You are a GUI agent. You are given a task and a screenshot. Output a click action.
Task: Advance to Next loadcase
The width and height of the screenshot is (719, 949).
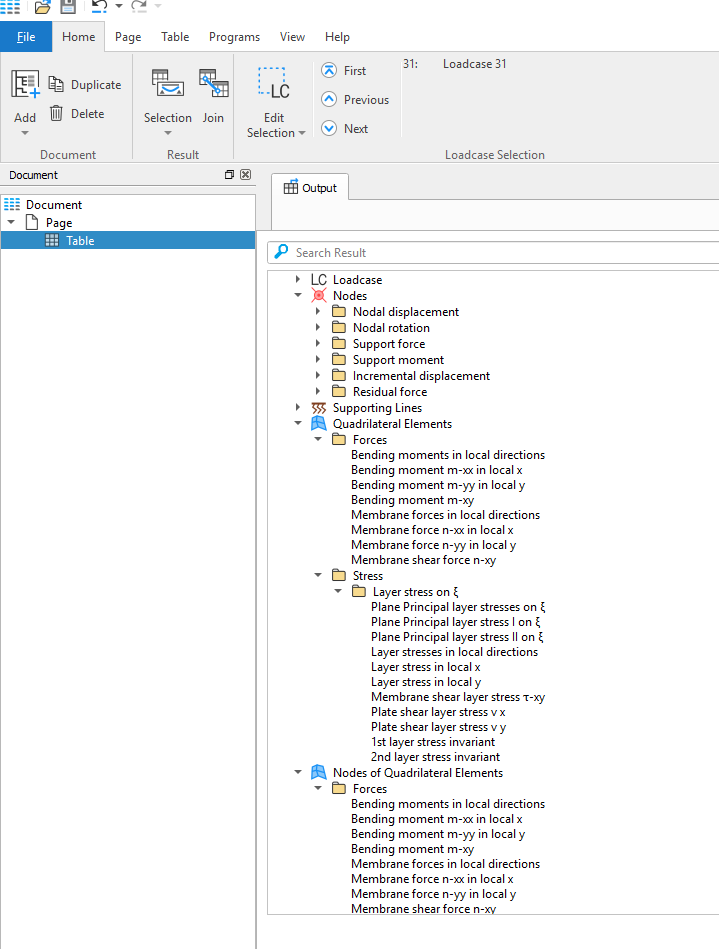coord(329,129)
